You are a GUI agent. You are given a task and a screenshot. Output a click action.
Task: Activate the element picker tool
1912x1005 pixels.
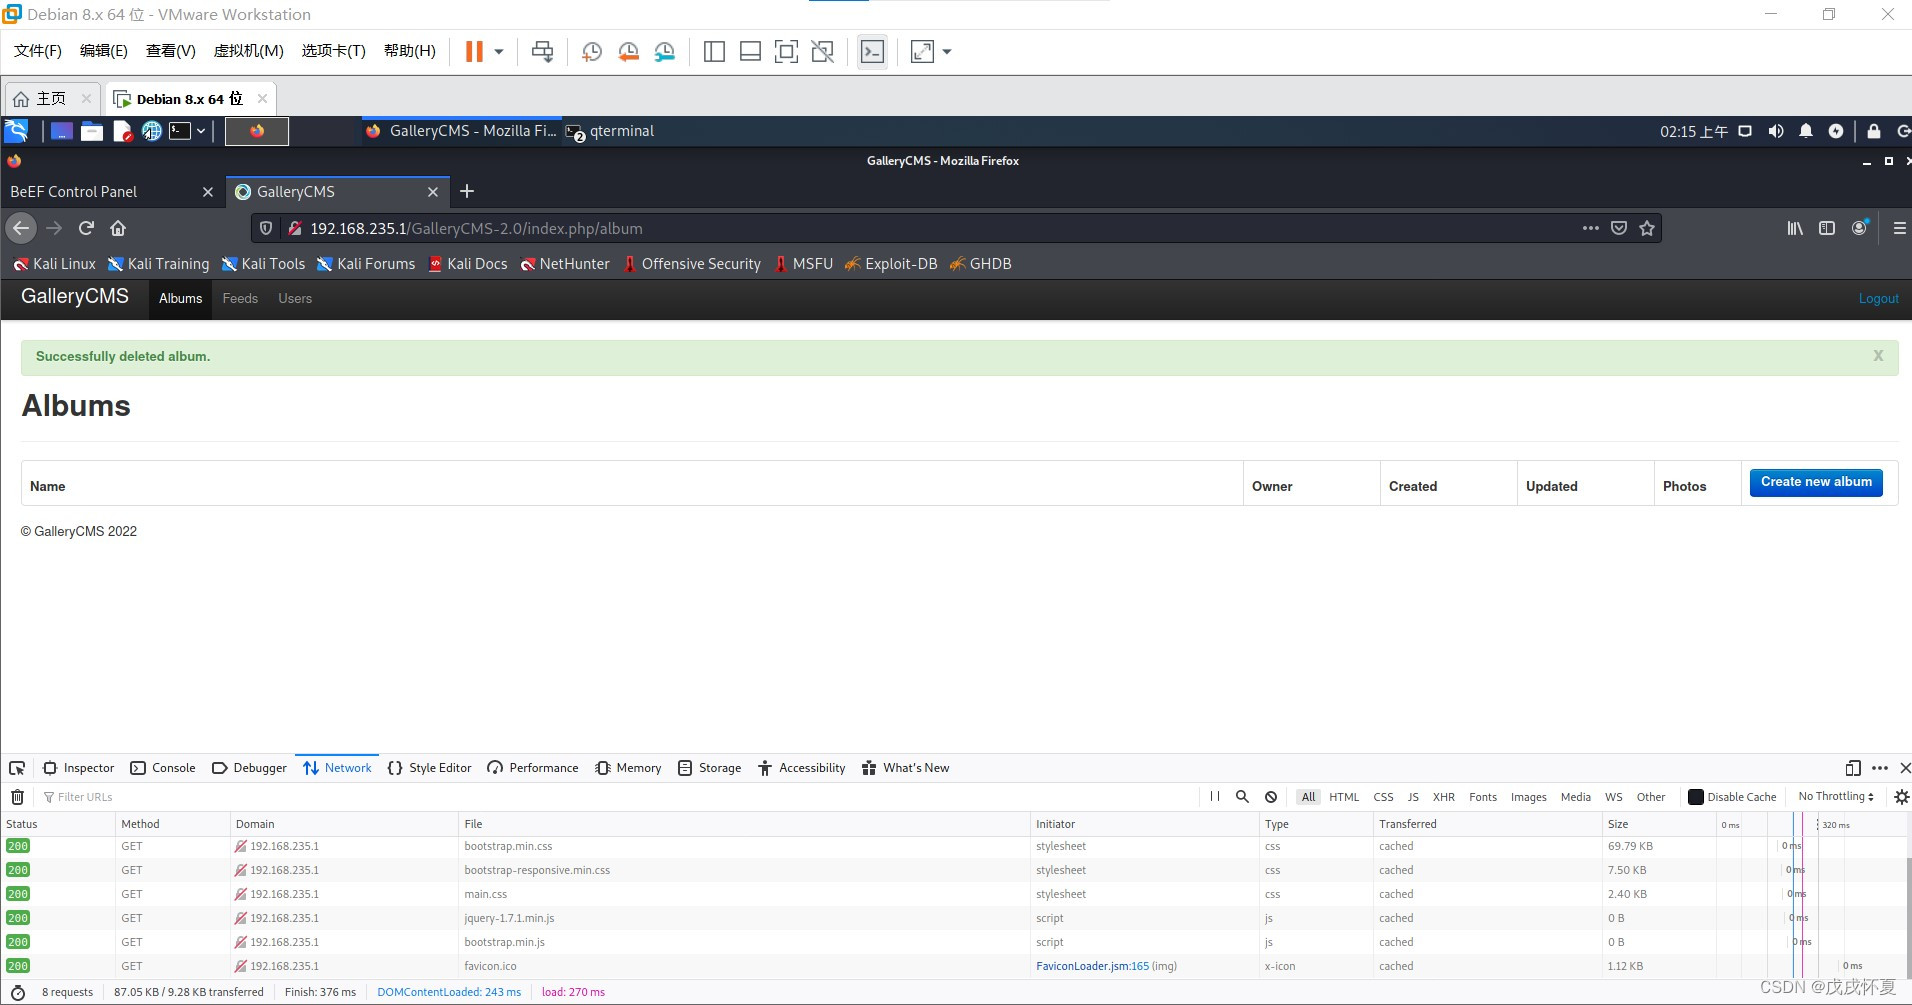click(x=17, y=768)
